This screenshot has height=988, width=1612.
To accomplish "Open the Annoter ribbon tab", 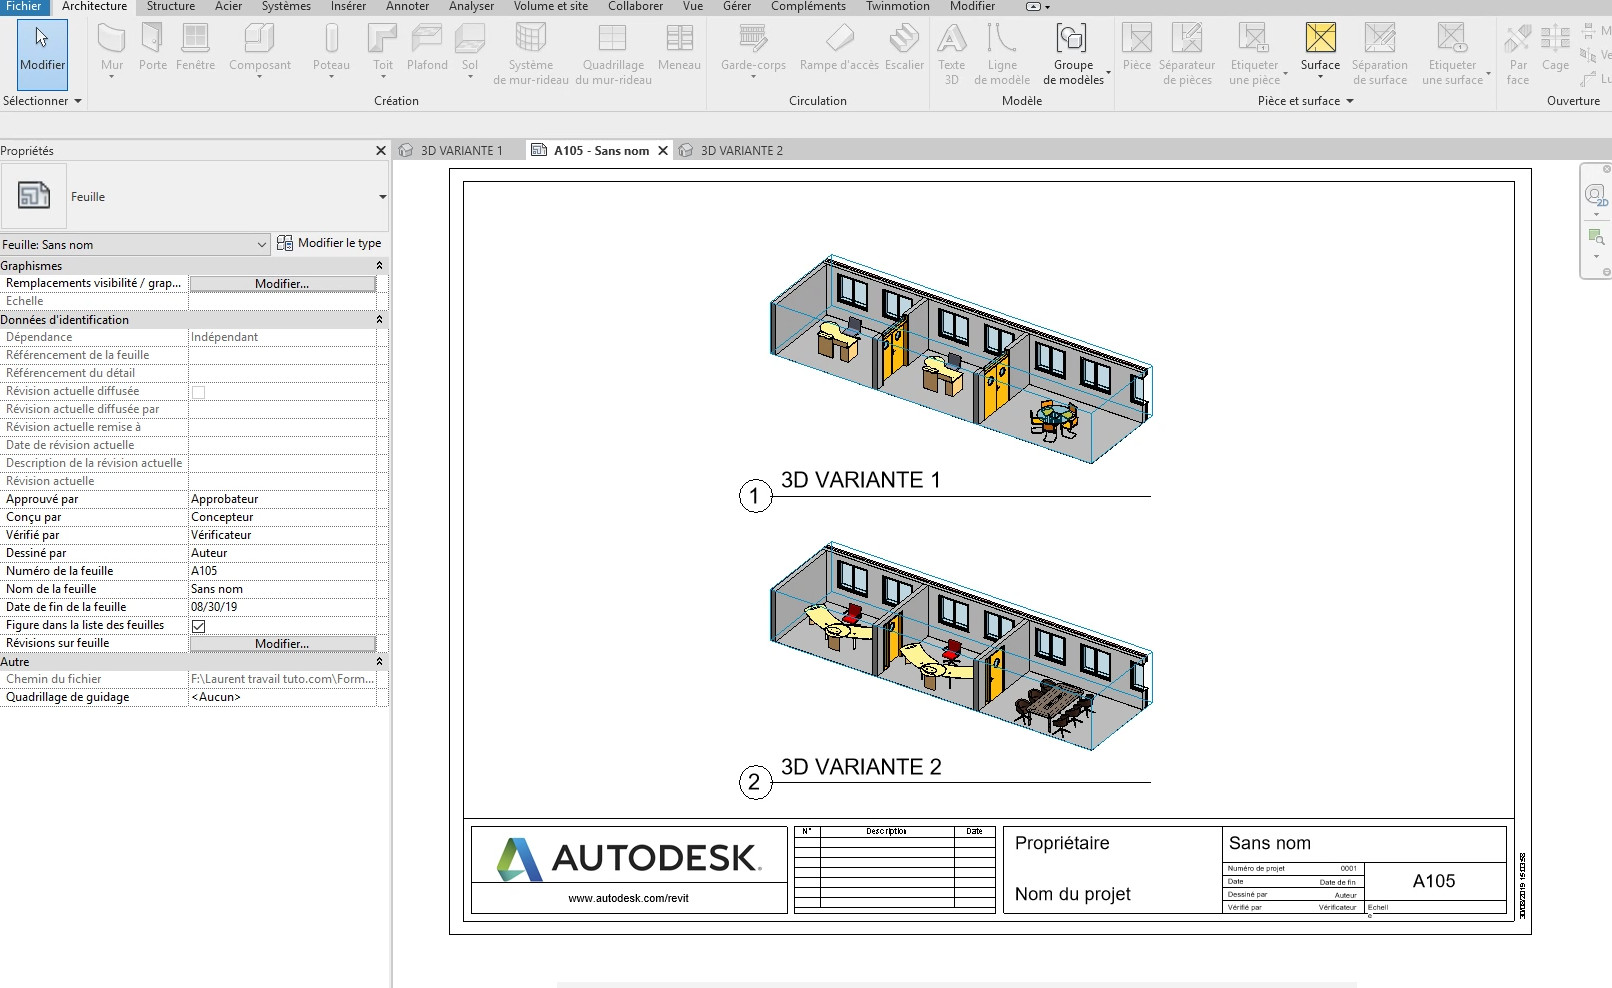I will click(x=407, y=7).
